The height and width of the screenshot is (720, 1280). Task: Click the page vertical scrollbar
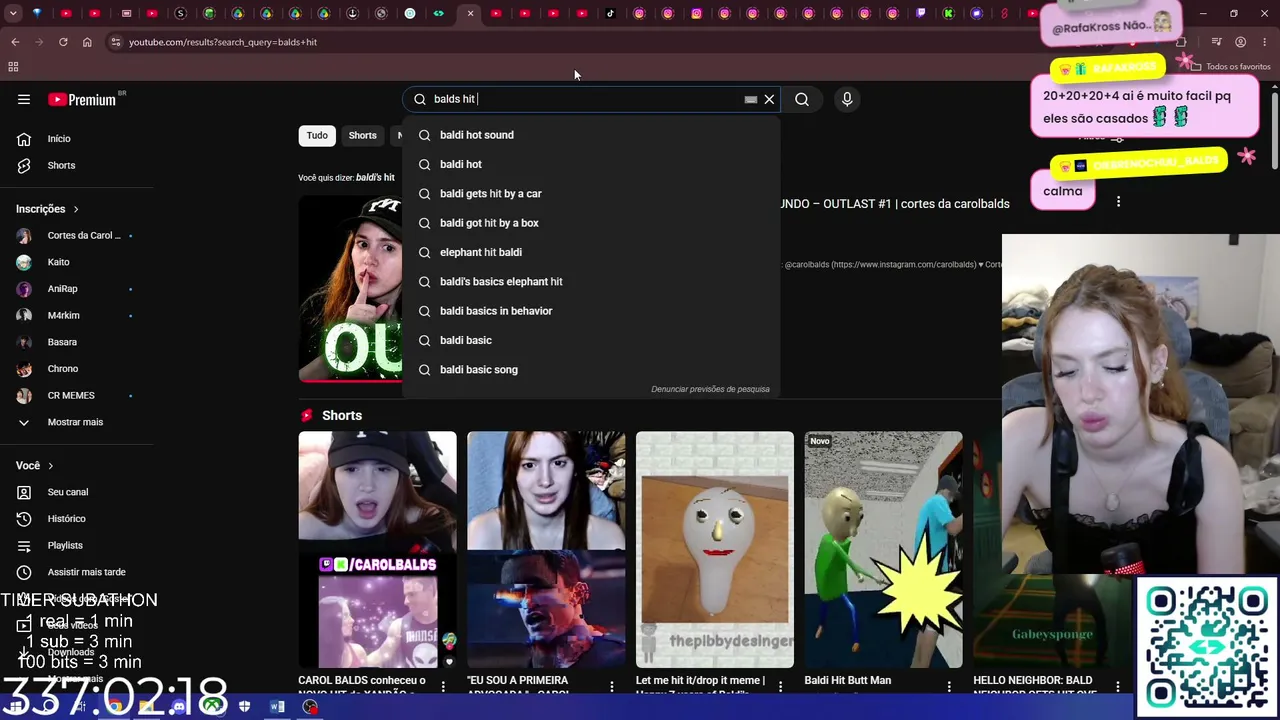pos(1275,130)
